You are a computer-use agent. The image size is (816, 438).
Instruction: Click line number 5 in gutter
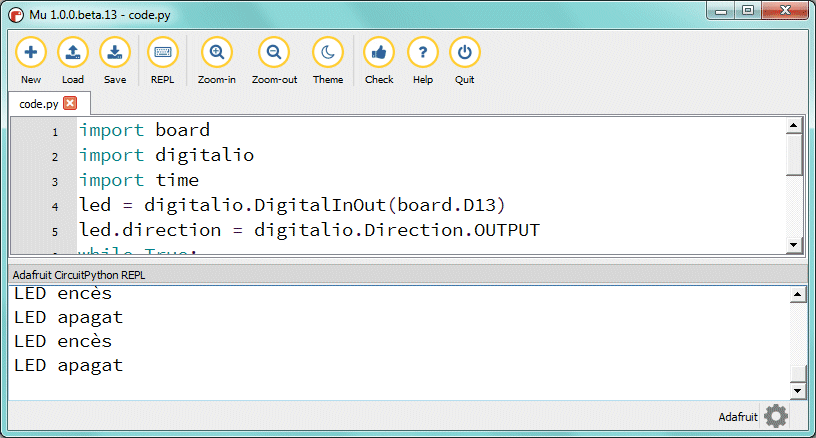point(55,232)
